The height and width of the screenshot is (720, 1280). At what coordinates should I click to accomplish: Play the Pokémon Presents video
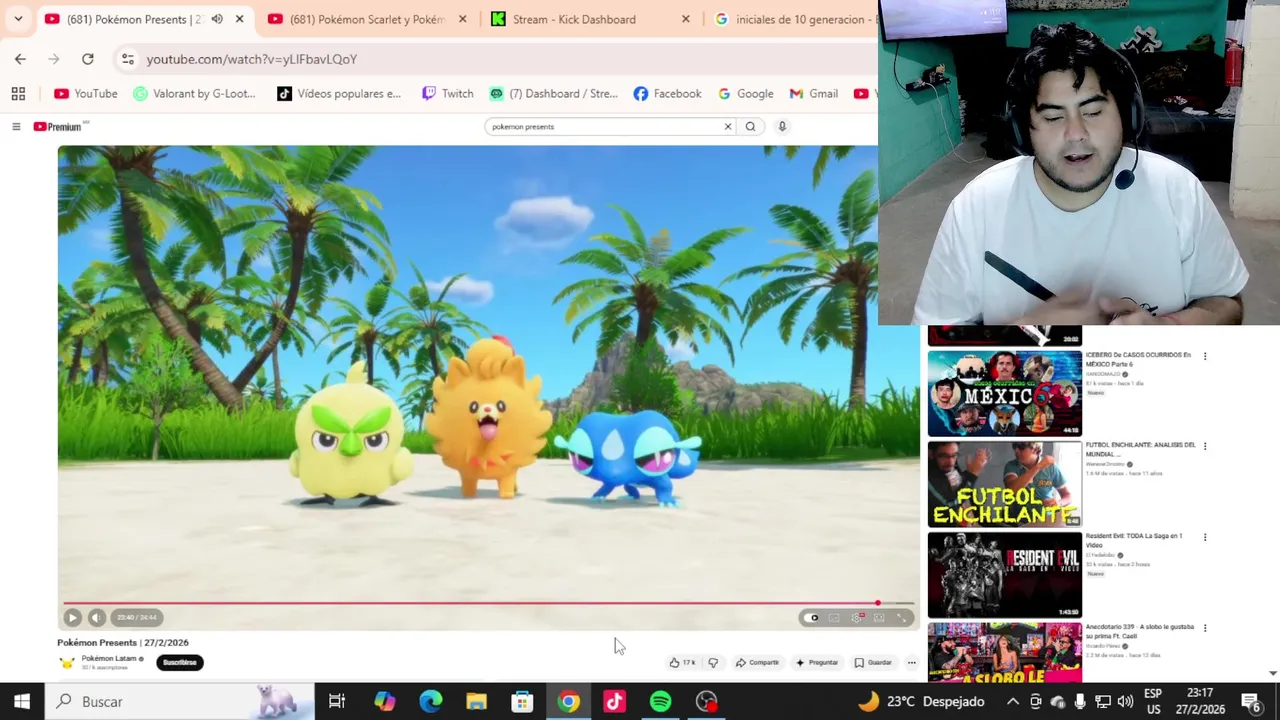72,618
